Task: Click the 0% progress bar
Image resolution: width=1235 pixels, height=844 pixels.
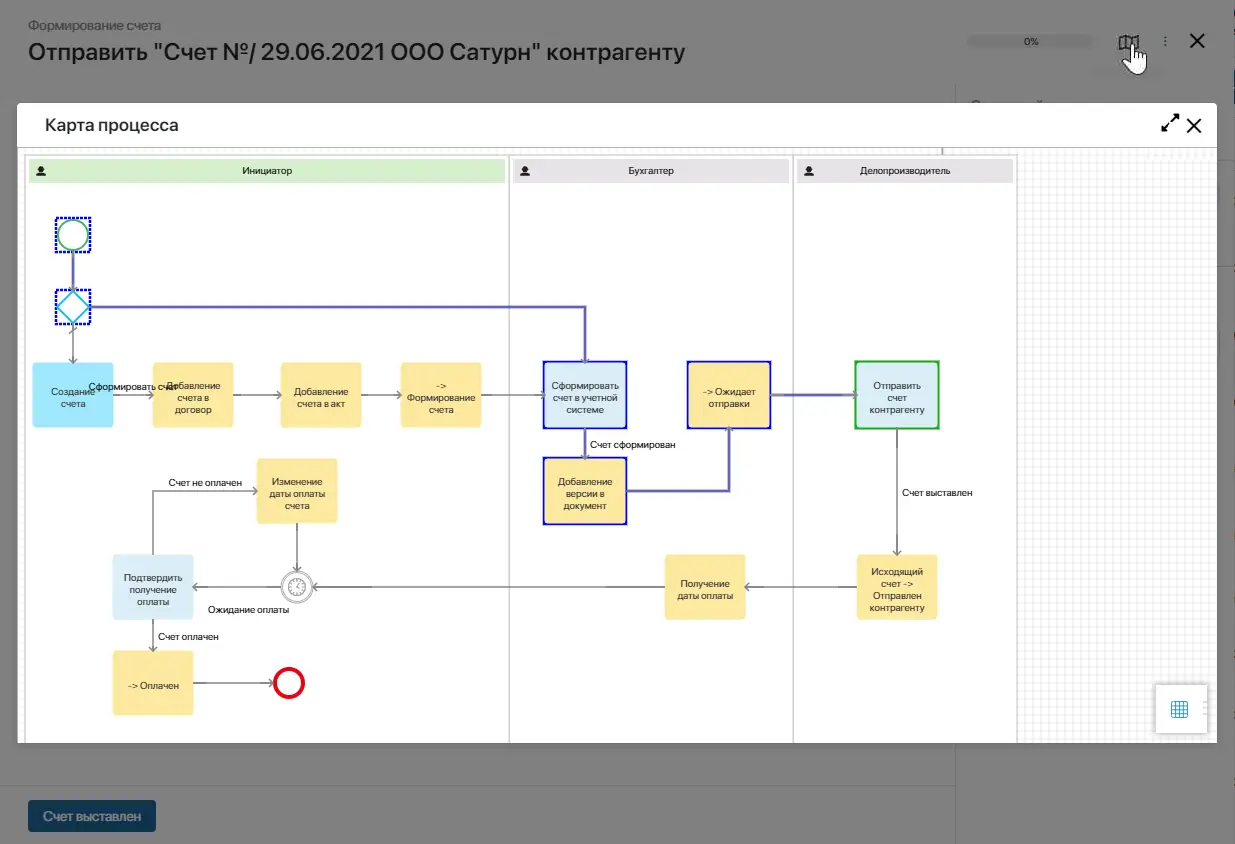Action: (x=1030, y=42)
